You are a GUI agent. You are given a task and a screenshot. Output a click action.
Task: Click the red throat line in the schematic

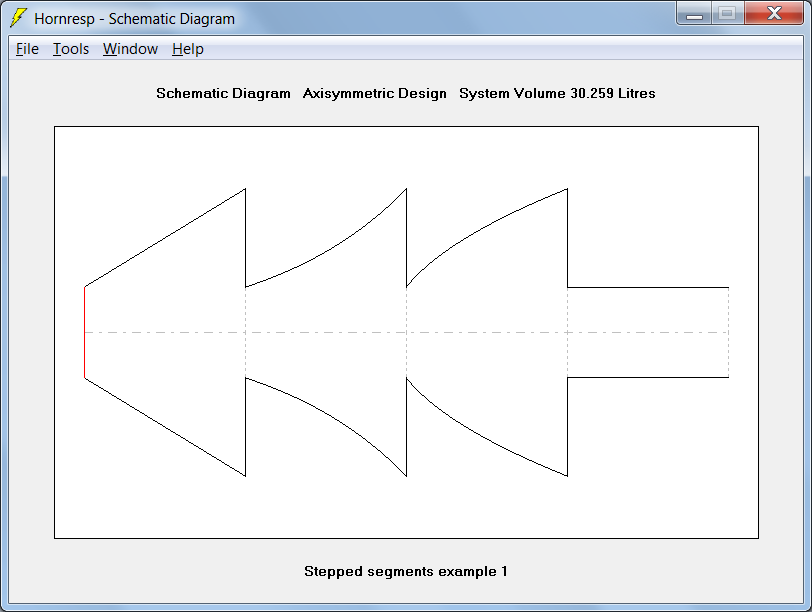click(84, 332)
